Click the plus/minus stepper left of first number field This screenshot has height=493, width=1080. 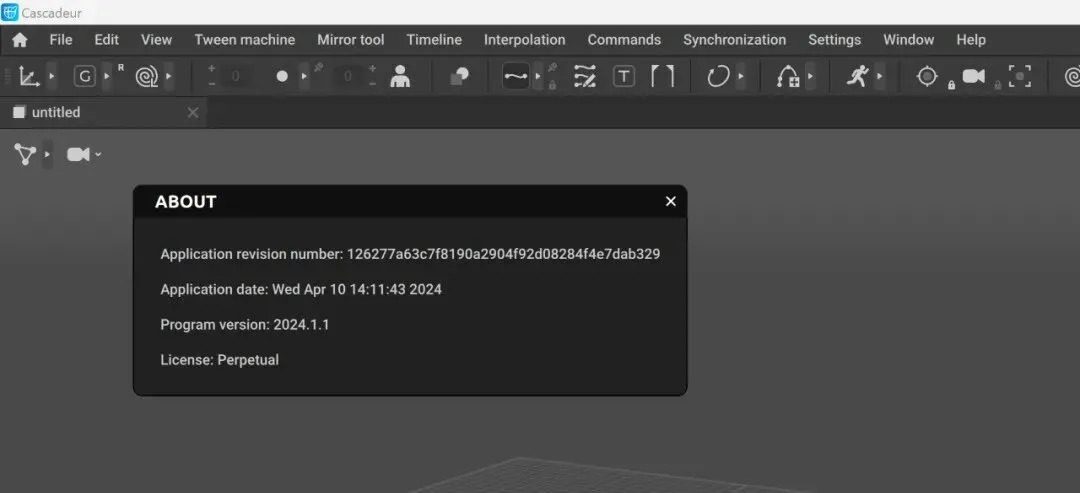pos(211,76)
